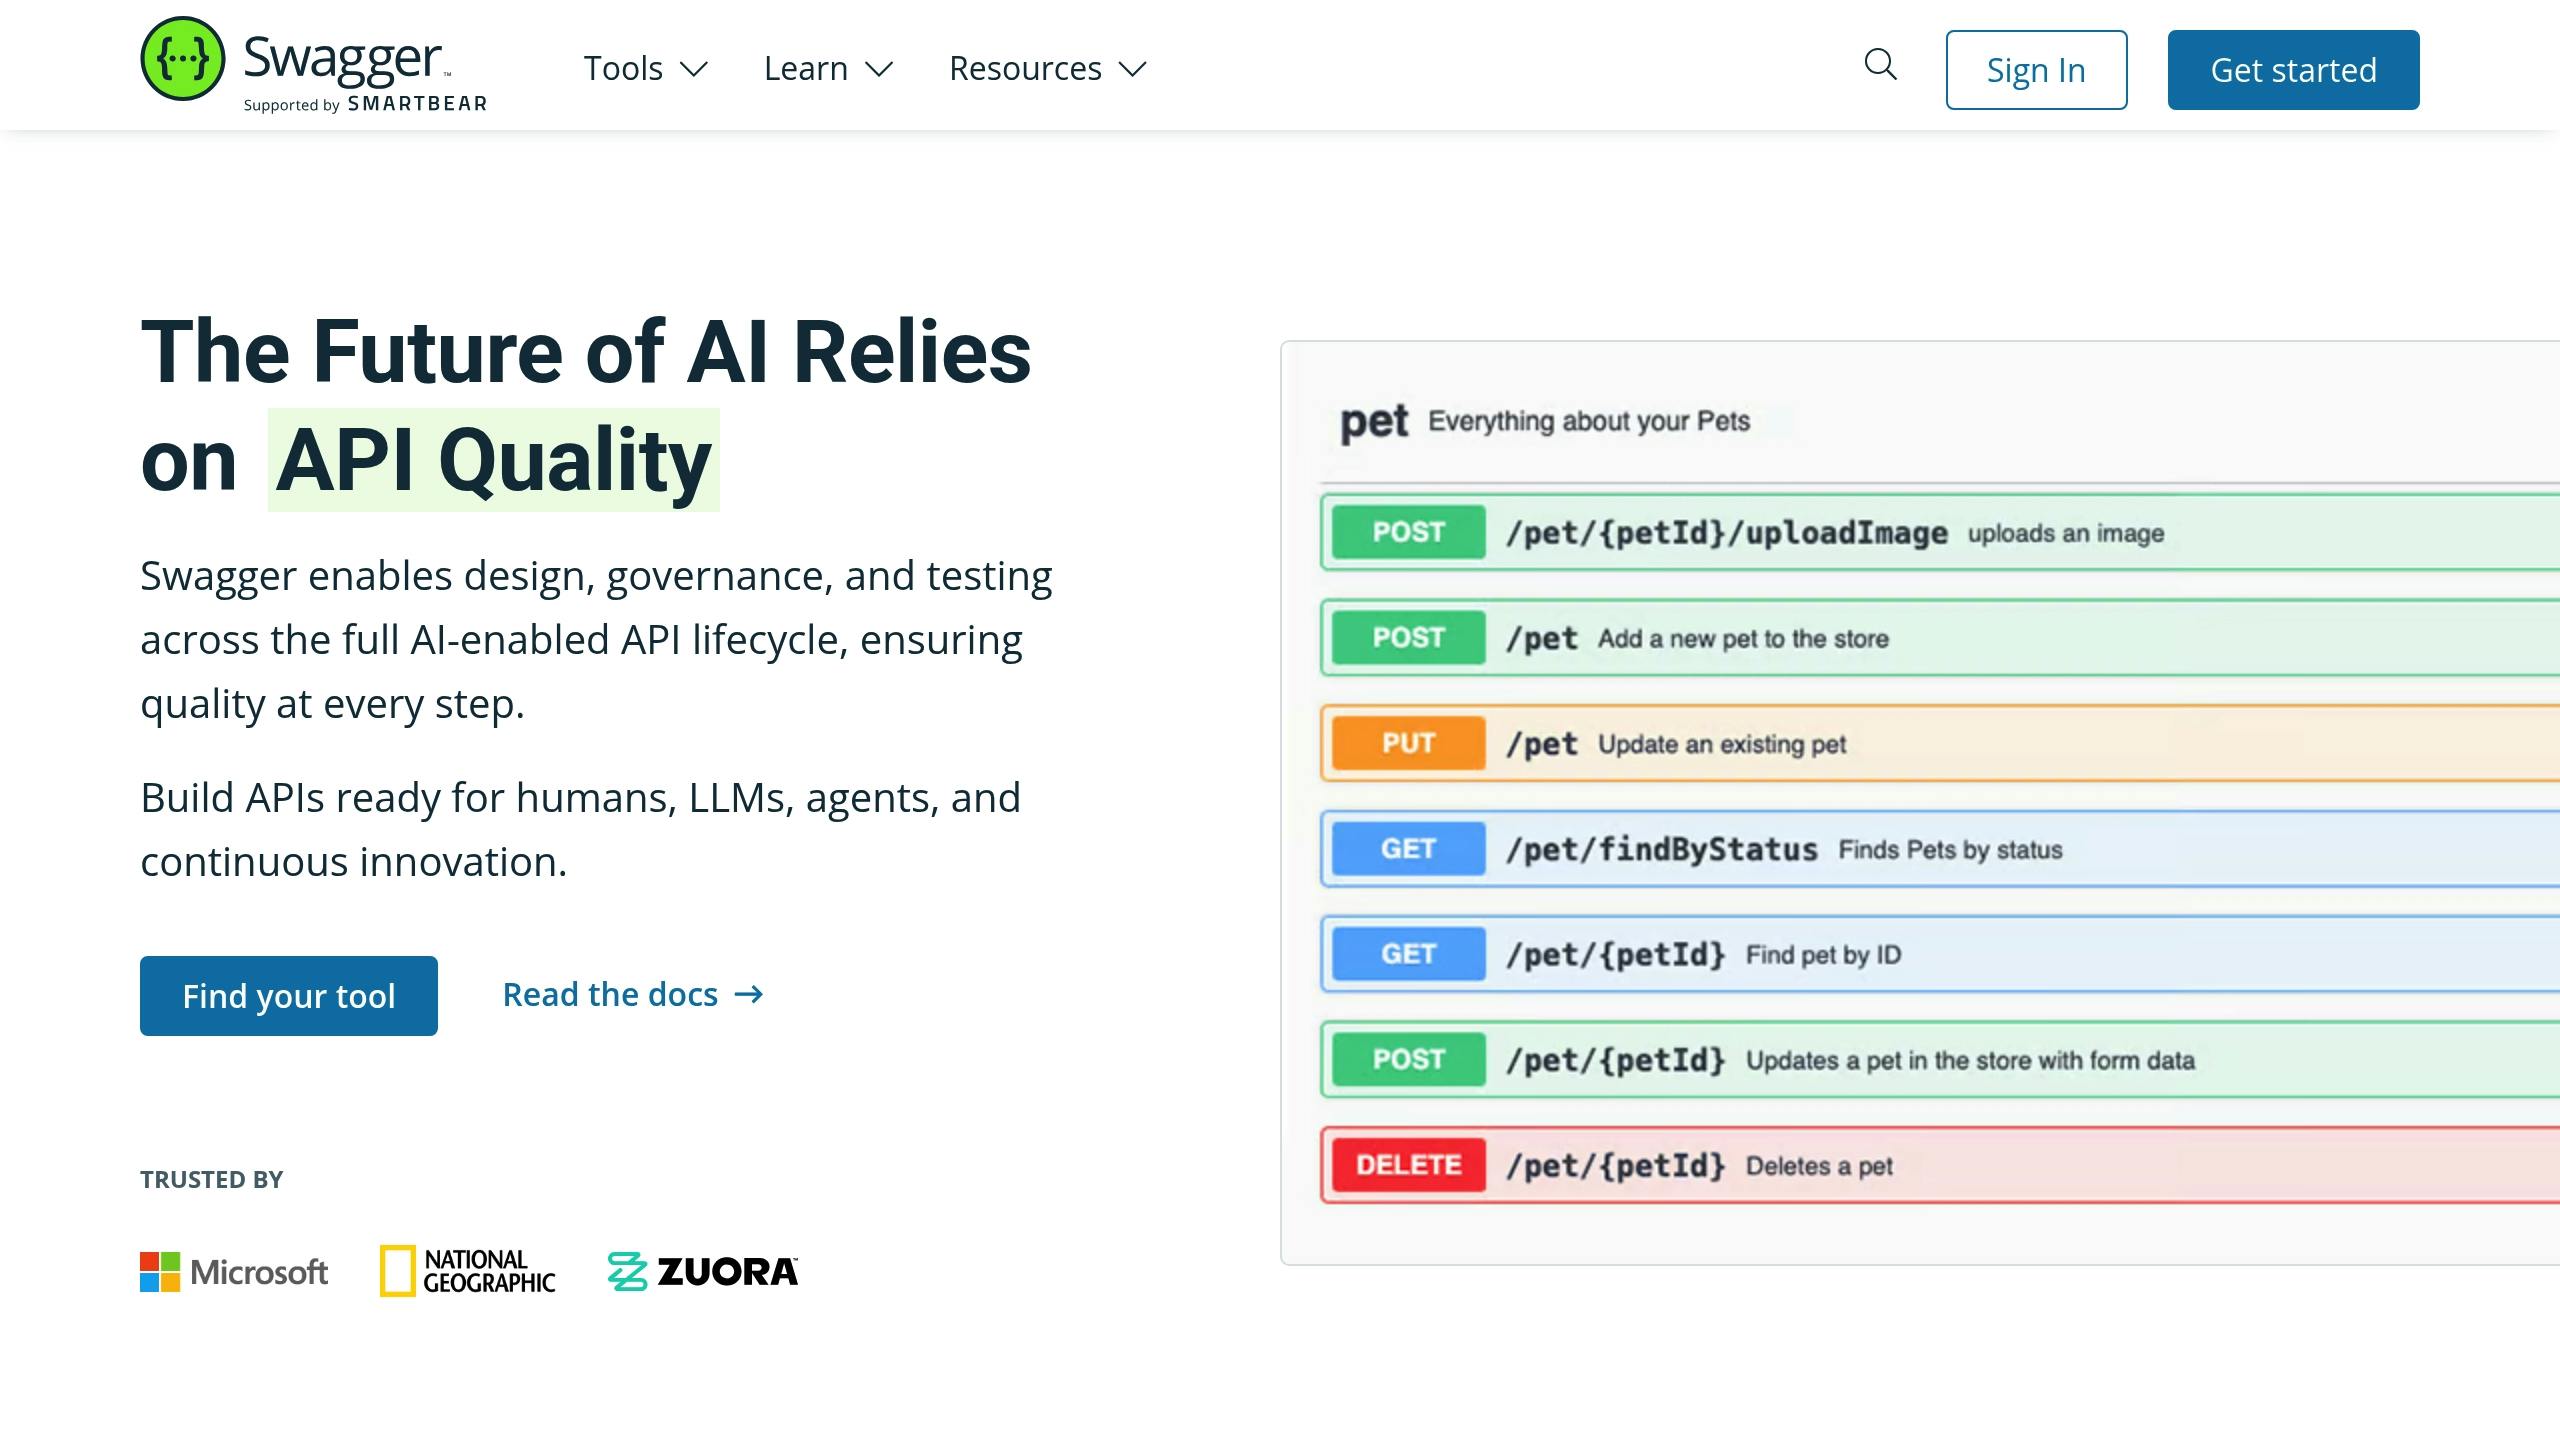Click the Swagger logo icon
The width and height of the screenshot is (2560, 1440).
182,59
